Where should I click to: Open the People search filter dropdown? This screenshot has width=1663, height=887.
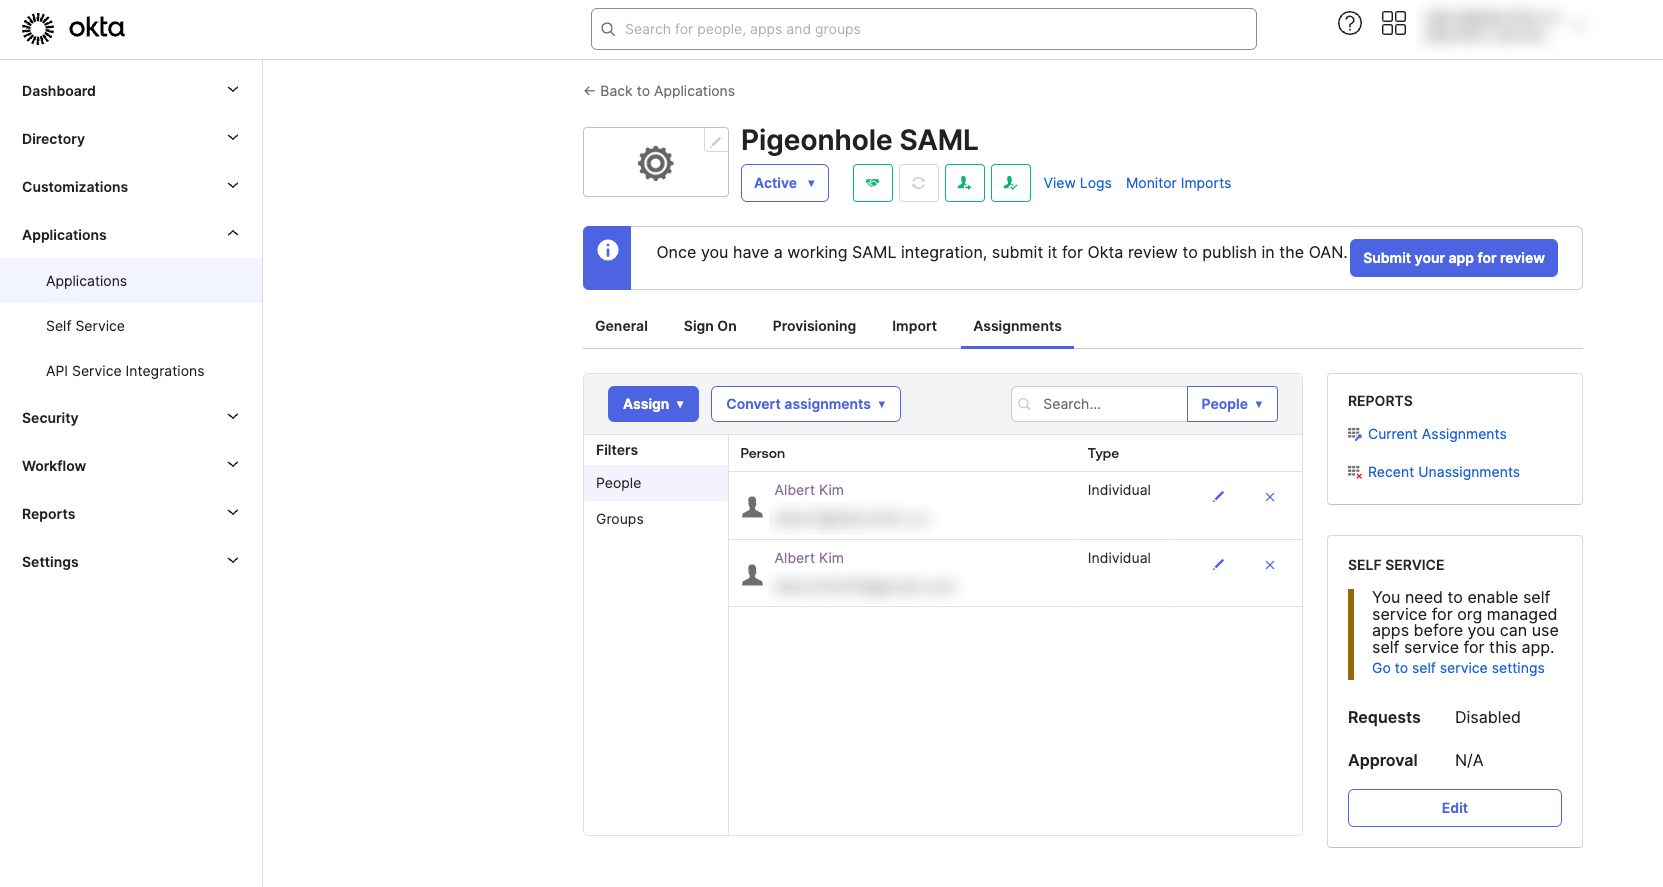click(x=1232, y=404)
